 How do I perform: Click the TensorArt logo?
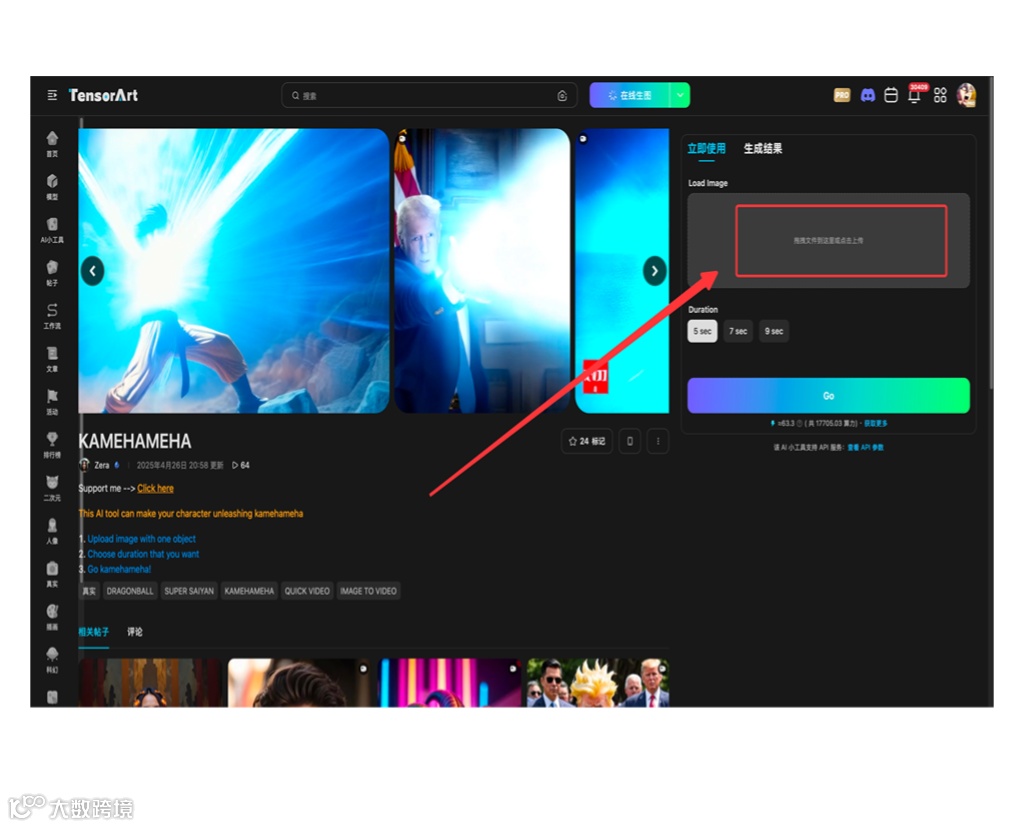pyautogui.click(x=103, y=95)
